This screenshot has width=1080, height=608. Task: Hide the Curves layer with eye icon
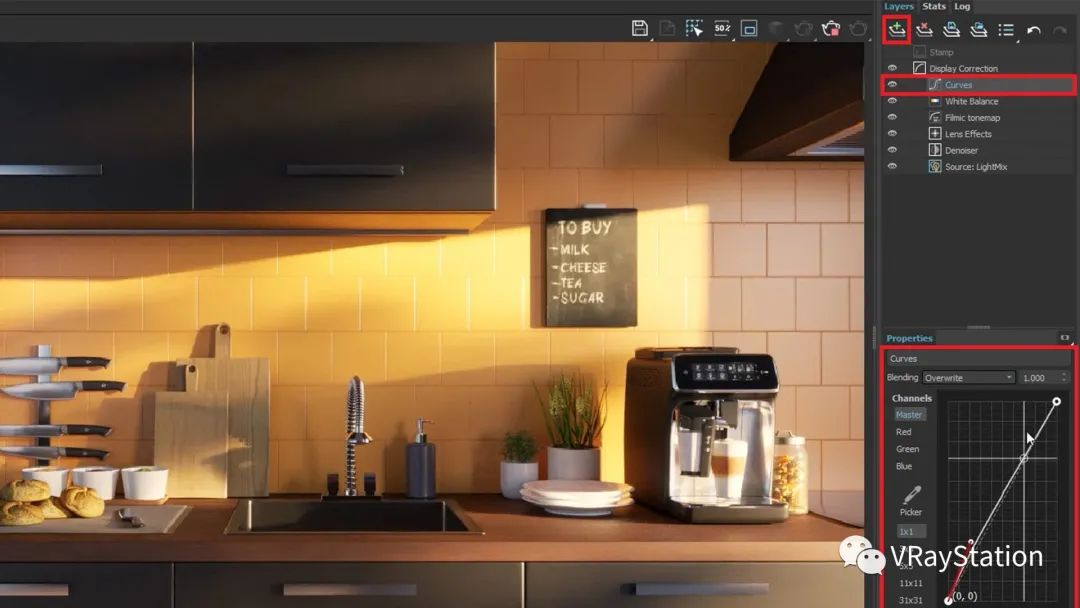(x=892, y=85)
